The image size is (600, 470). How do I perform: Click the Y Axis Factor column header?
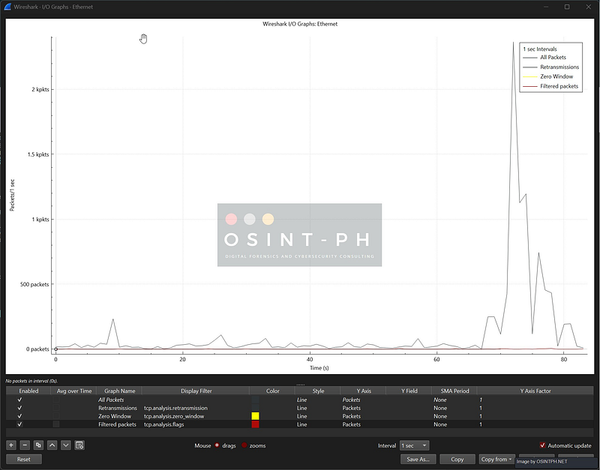[535, 391]
